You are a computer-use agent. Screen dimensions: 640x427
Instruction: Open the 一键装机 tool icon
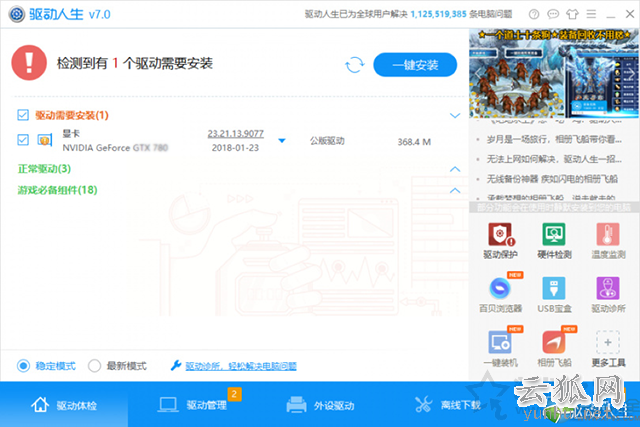pyautogui.click(x=500, y=342)
